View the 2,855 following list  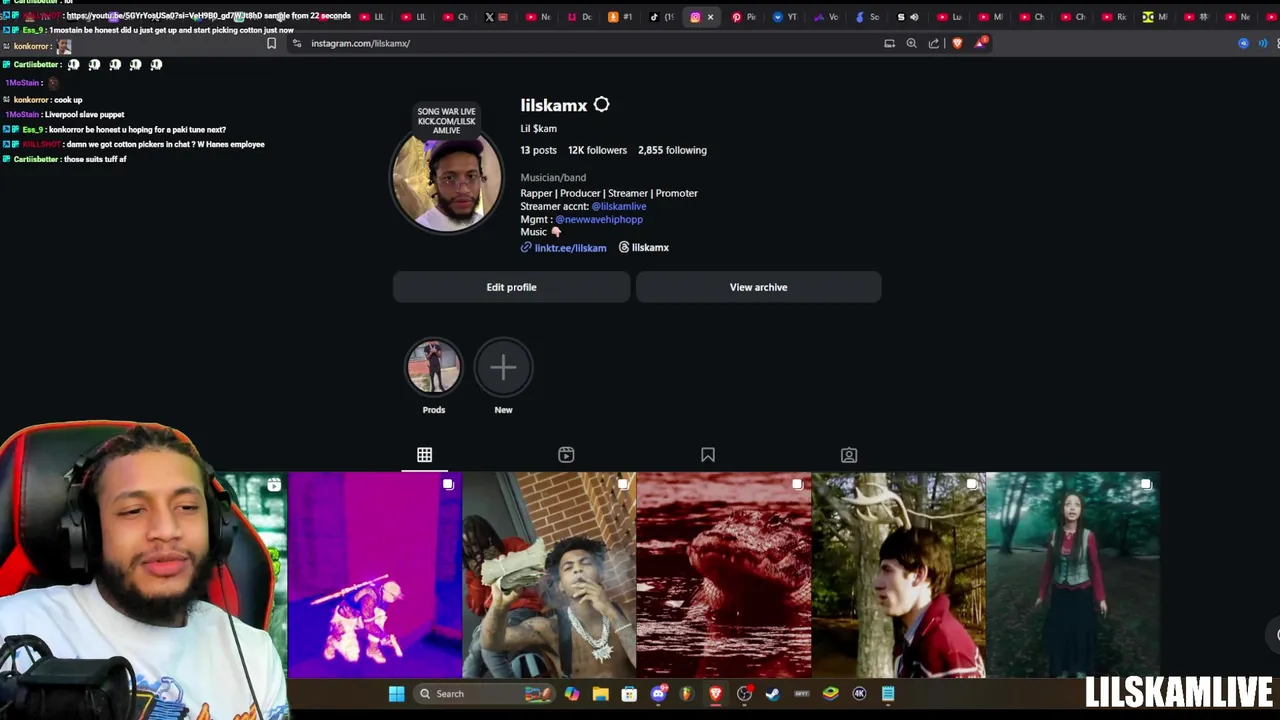coord(672,150)
